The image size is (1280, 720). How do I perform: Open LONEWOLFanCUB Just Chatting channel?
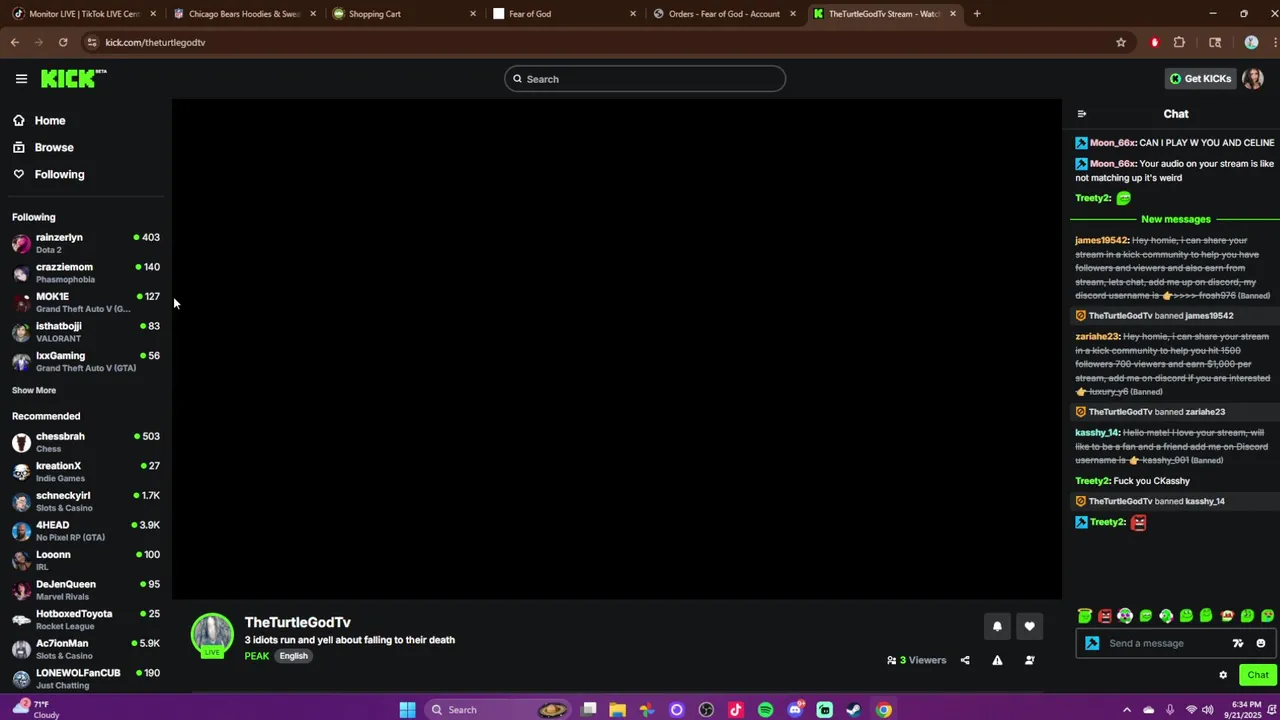[86, 678]
